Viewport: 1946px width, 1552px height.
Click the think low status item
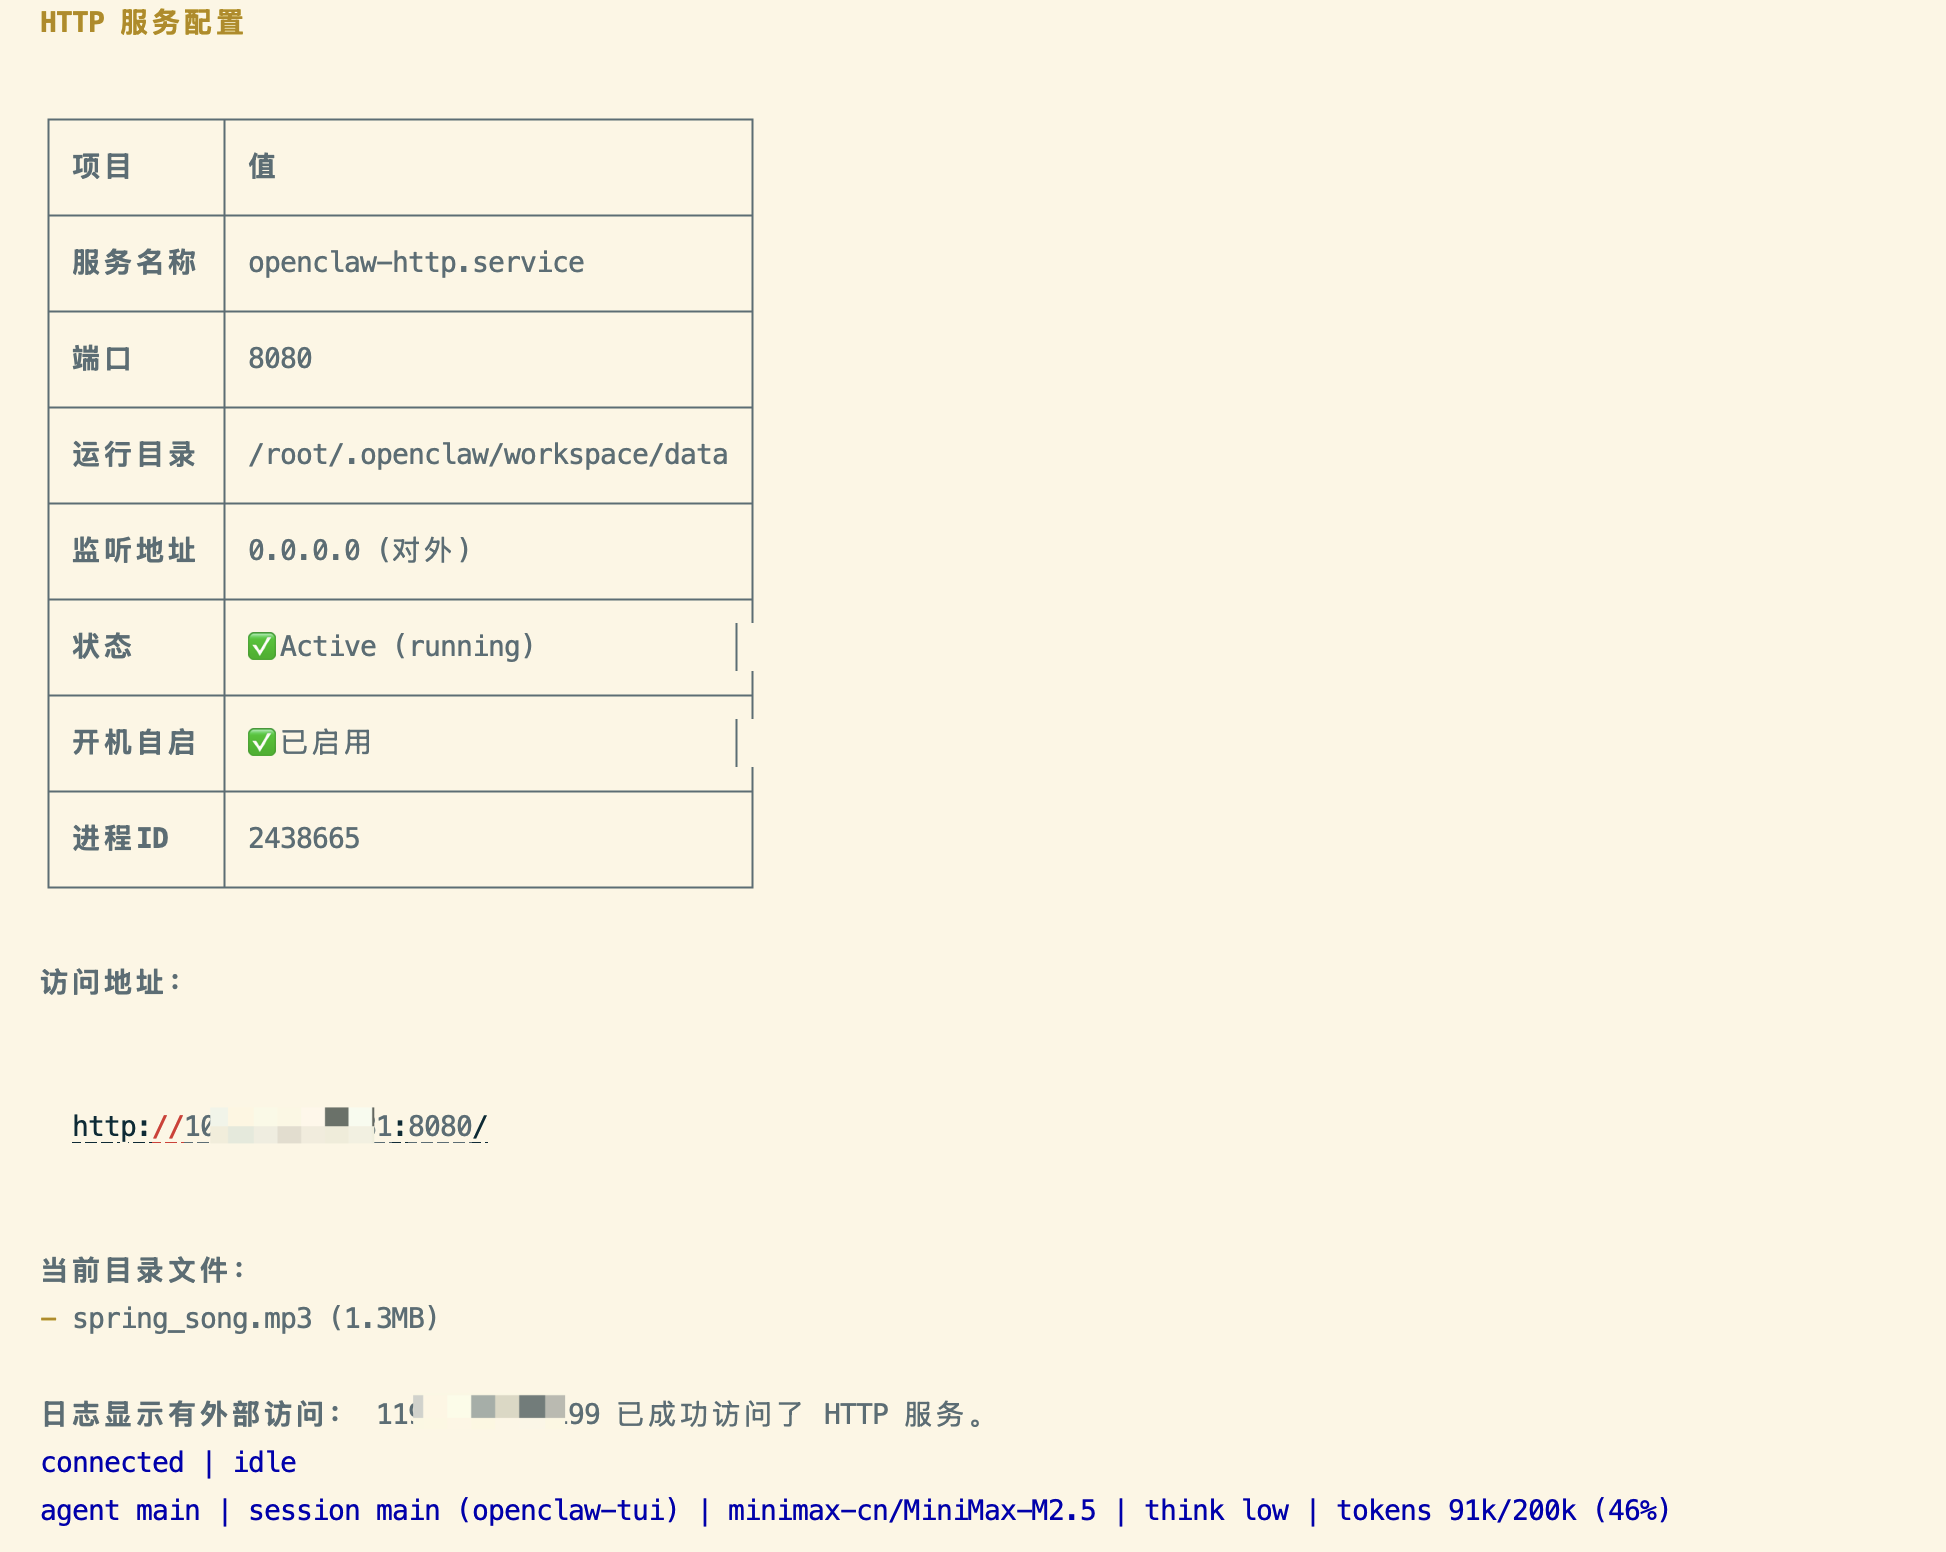1216,1510
